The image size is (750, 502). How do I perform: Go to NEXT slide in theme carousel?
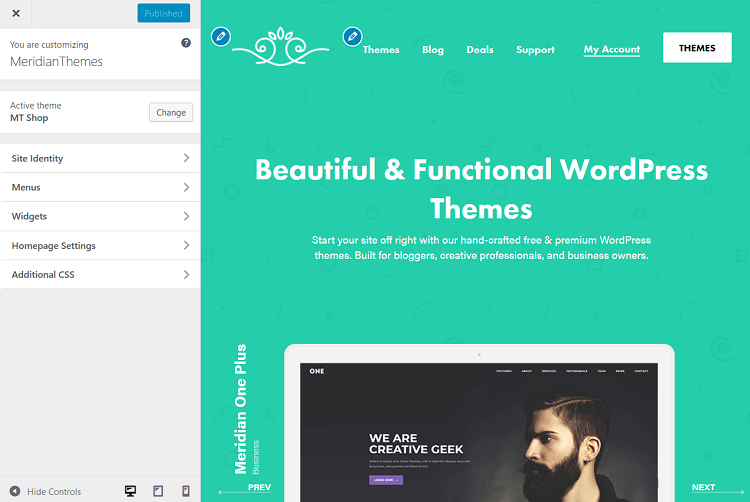(717, 488)
